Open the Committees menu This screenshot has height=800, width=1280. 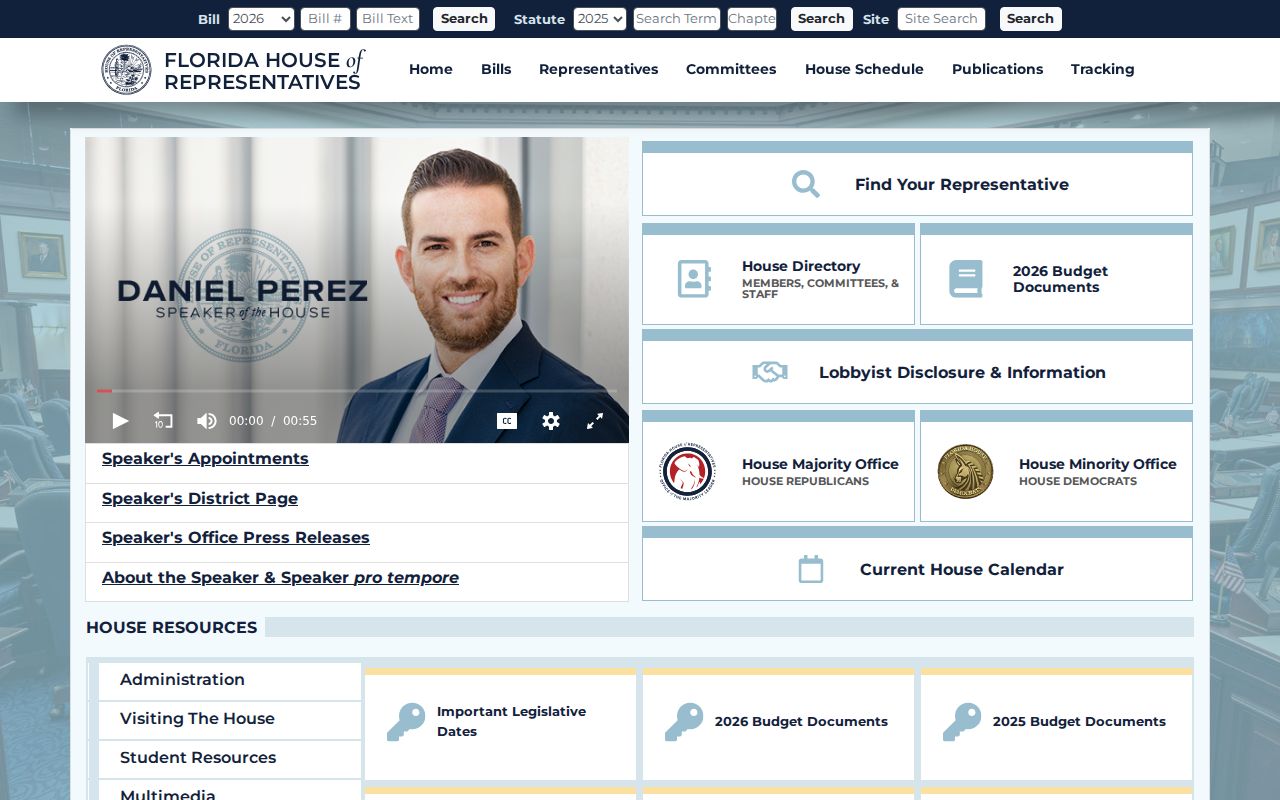point(731,69)
